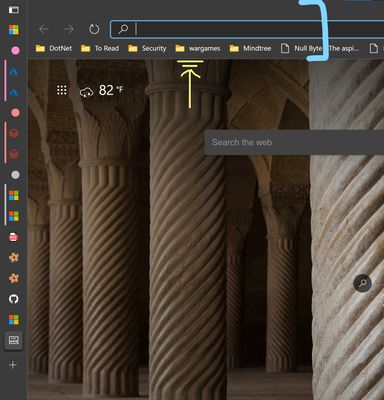Expand the To Read bookmarks folder

[x=100, y=49]
